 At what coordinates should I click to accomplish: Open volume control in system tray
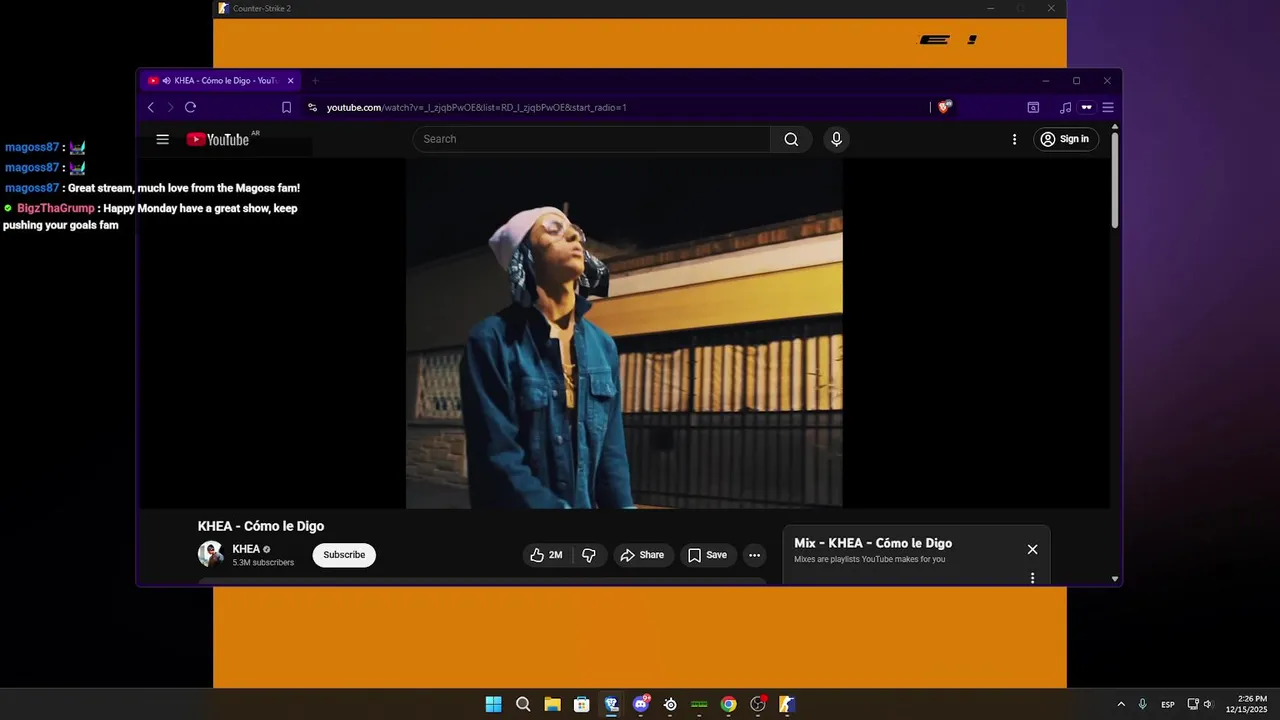[x=1208, y=704]
